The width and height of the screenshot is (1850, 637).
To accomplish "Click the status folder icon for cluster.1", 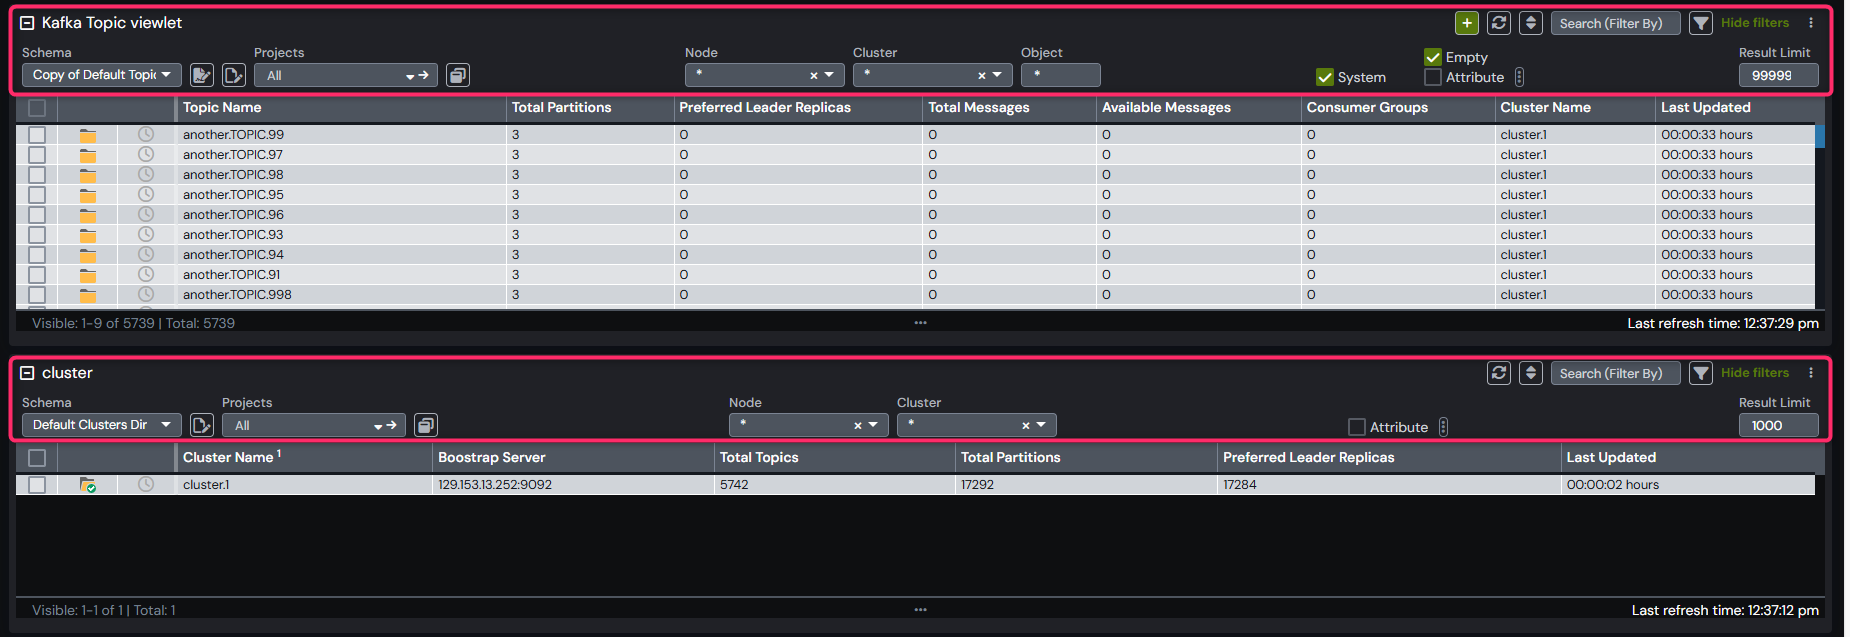I will pos(88,485).
